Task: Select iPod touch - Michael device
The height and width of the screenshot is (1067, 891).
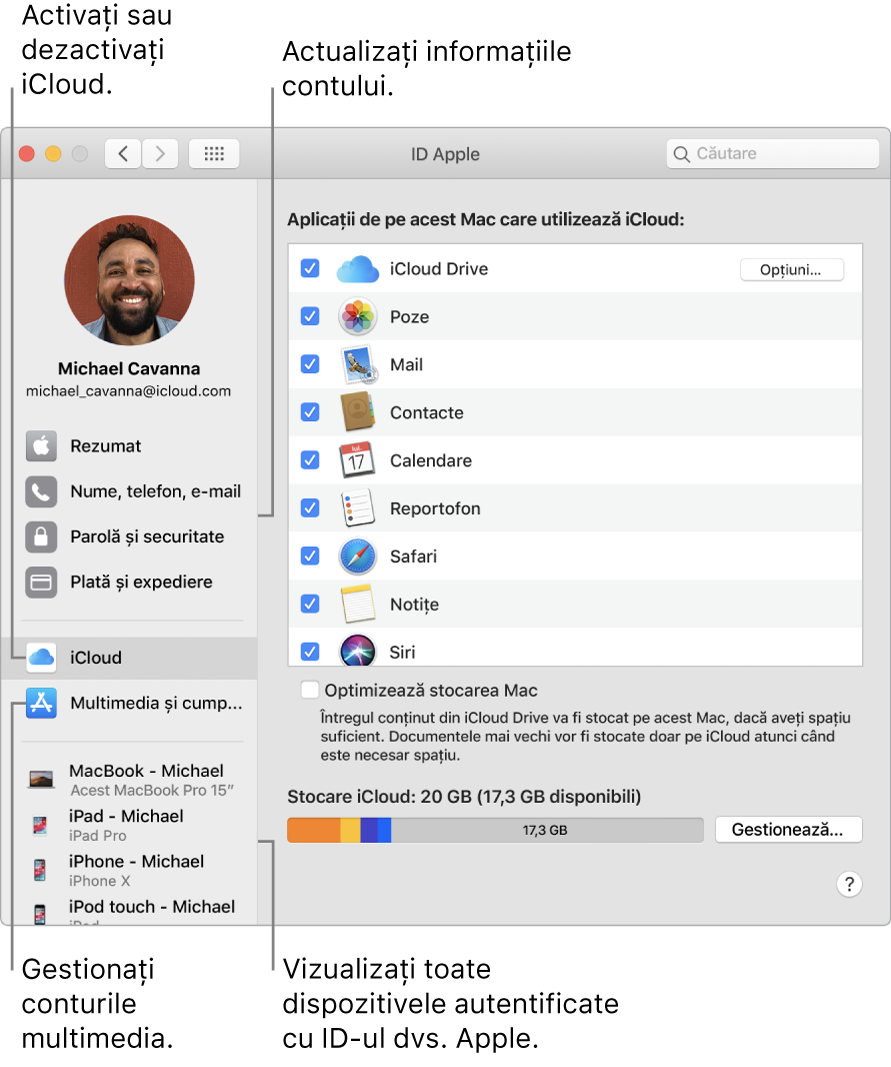Action: (x=133, y=909)
